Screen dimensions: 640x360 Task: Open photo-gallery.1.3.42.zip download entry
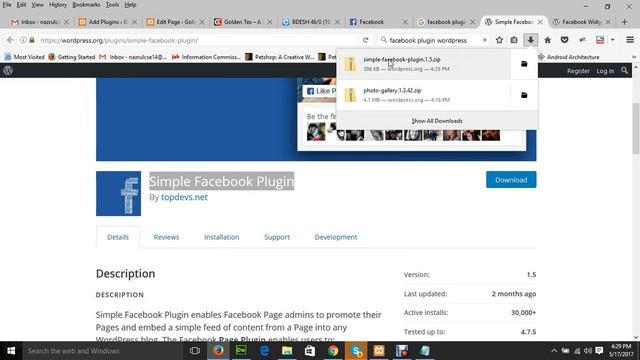[x=423, y=95]
